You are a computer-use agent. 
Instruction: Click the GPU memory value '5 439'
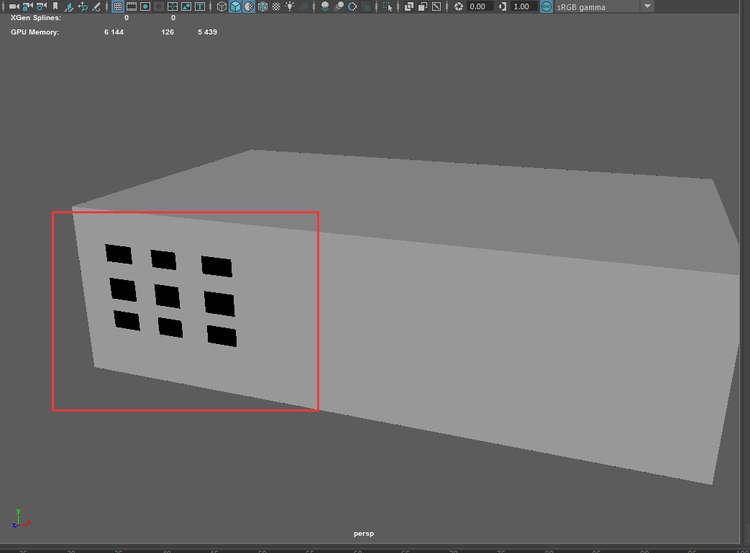[x=207, y=32]
